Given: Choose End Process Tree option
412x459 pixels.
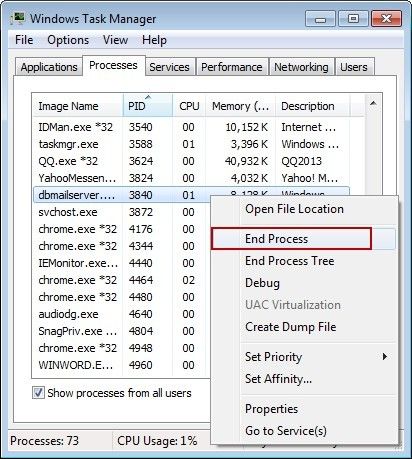Looking at the screenshot, I should (290, 261).
